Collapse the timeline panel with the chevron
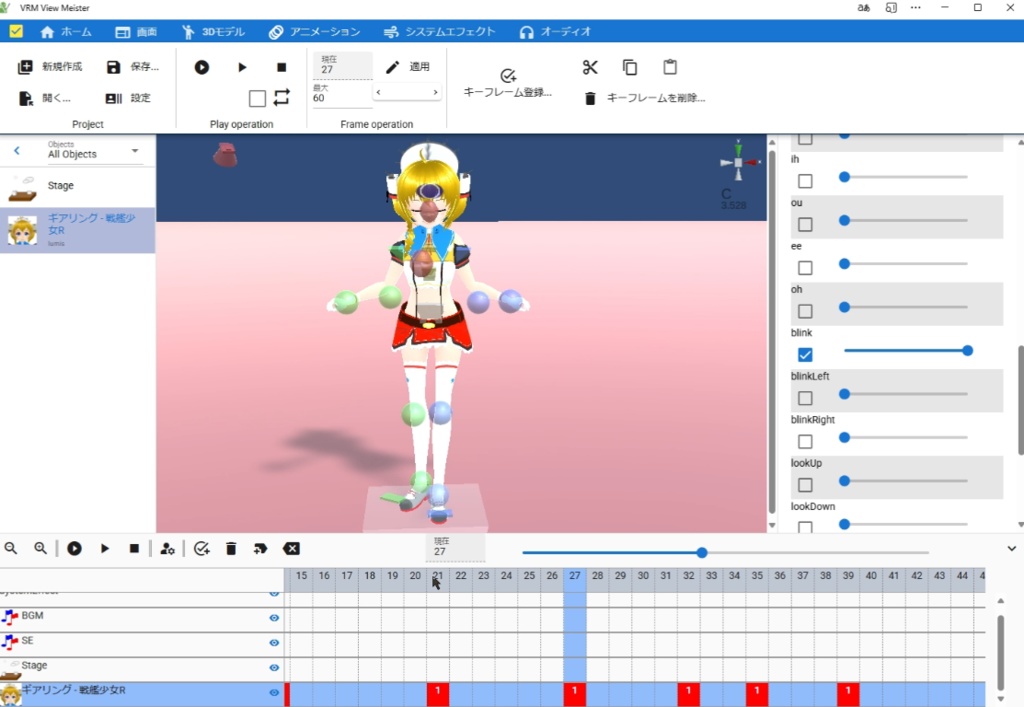The height and width of the screenshot is (707, 1024). 1012,549
